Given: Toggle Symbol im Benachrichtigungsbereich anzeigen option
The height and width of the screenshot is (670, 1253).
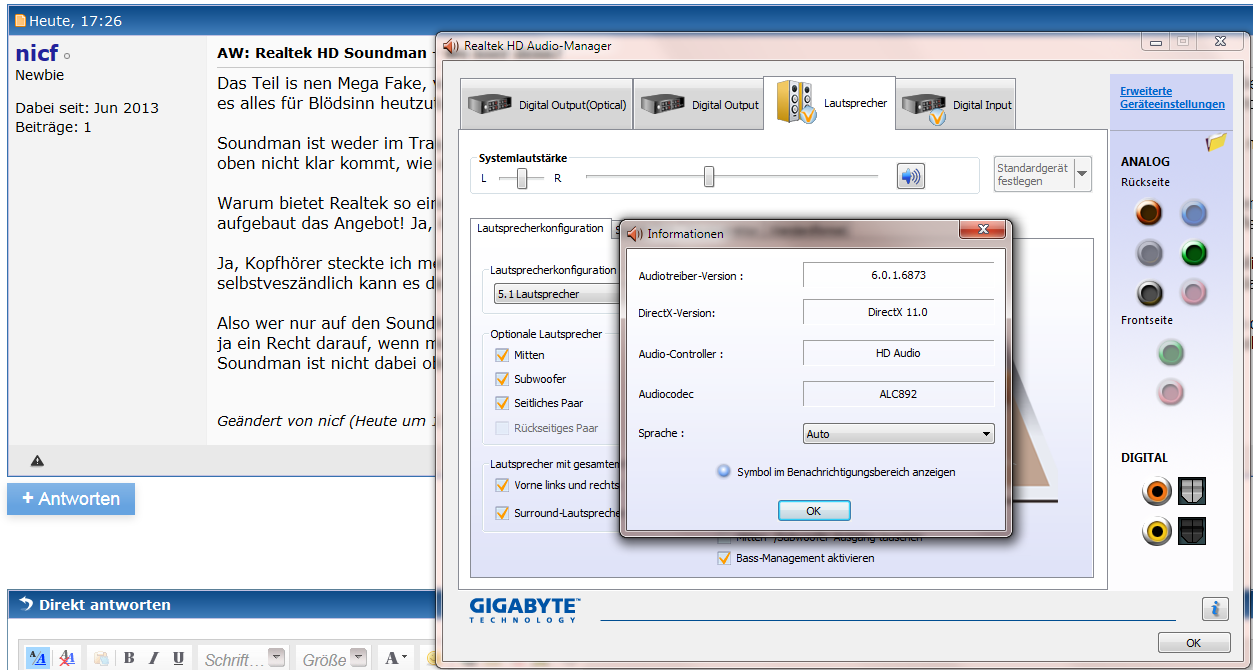Looking at the screenshot, I should [724, 471].
